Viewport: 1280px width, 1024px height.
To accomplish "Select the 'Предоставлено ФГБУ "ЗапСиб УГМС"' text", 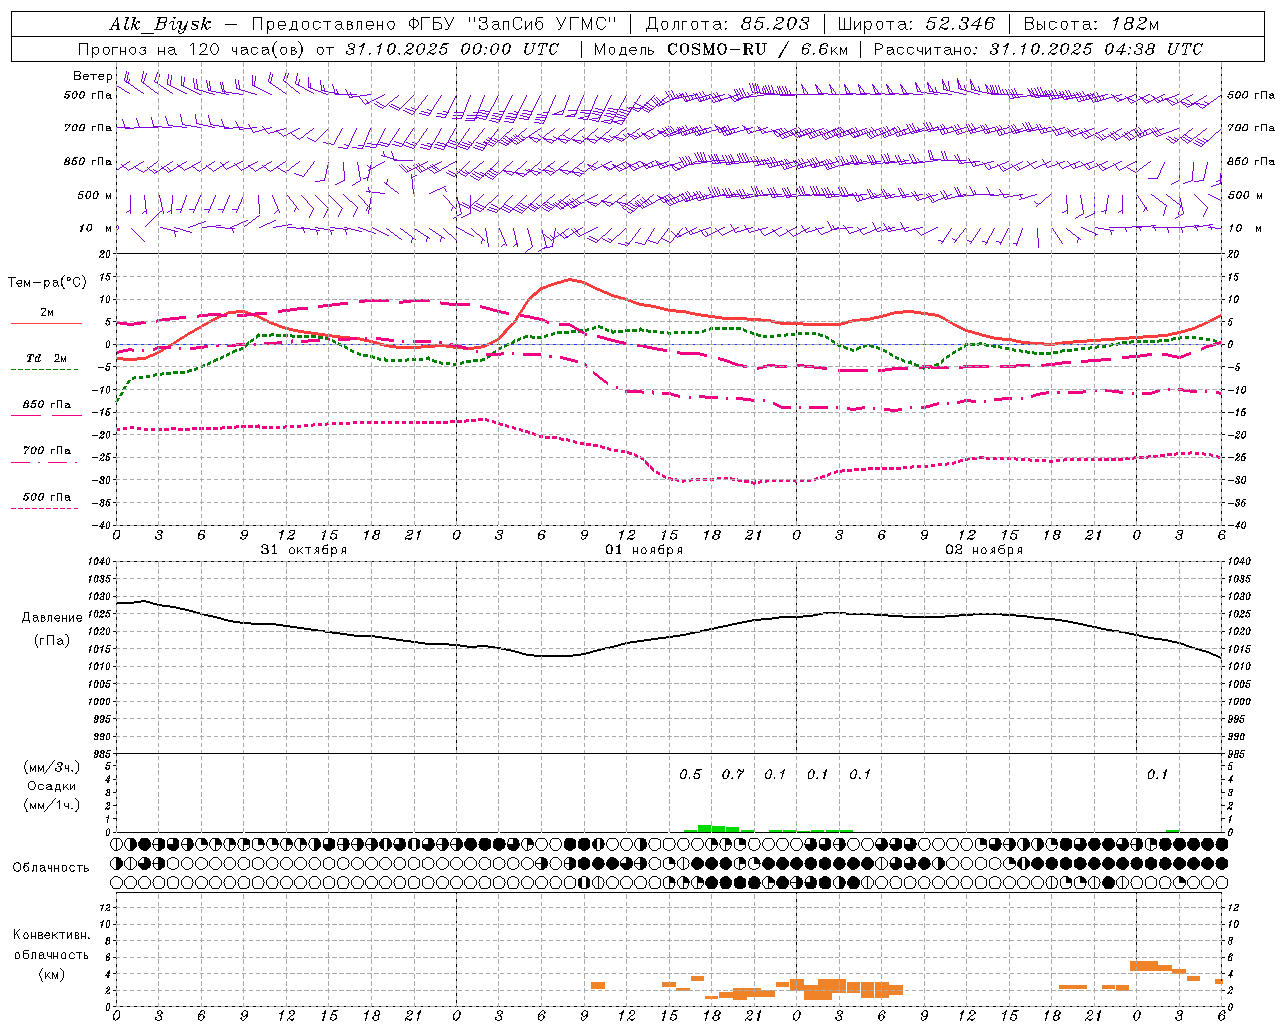I will point(435,25).
